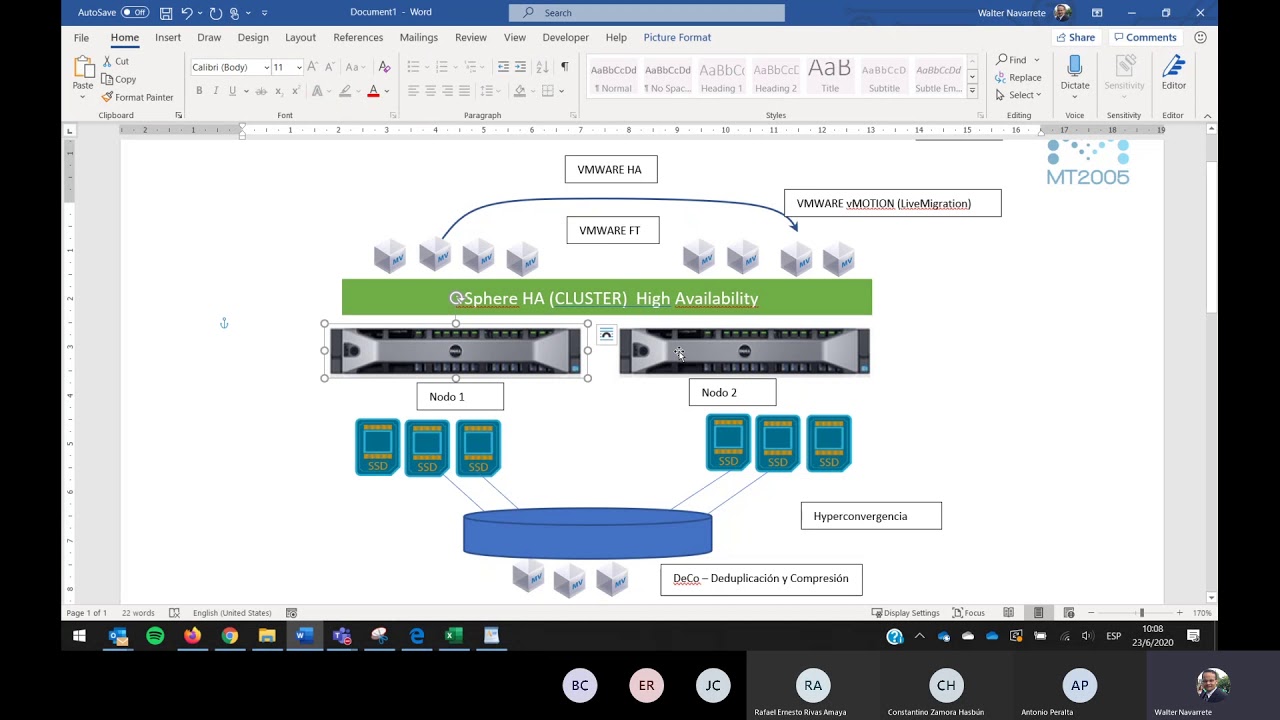Open ribbon display options in title bar
1280x720 pixels.
(x=1097, y=13)
